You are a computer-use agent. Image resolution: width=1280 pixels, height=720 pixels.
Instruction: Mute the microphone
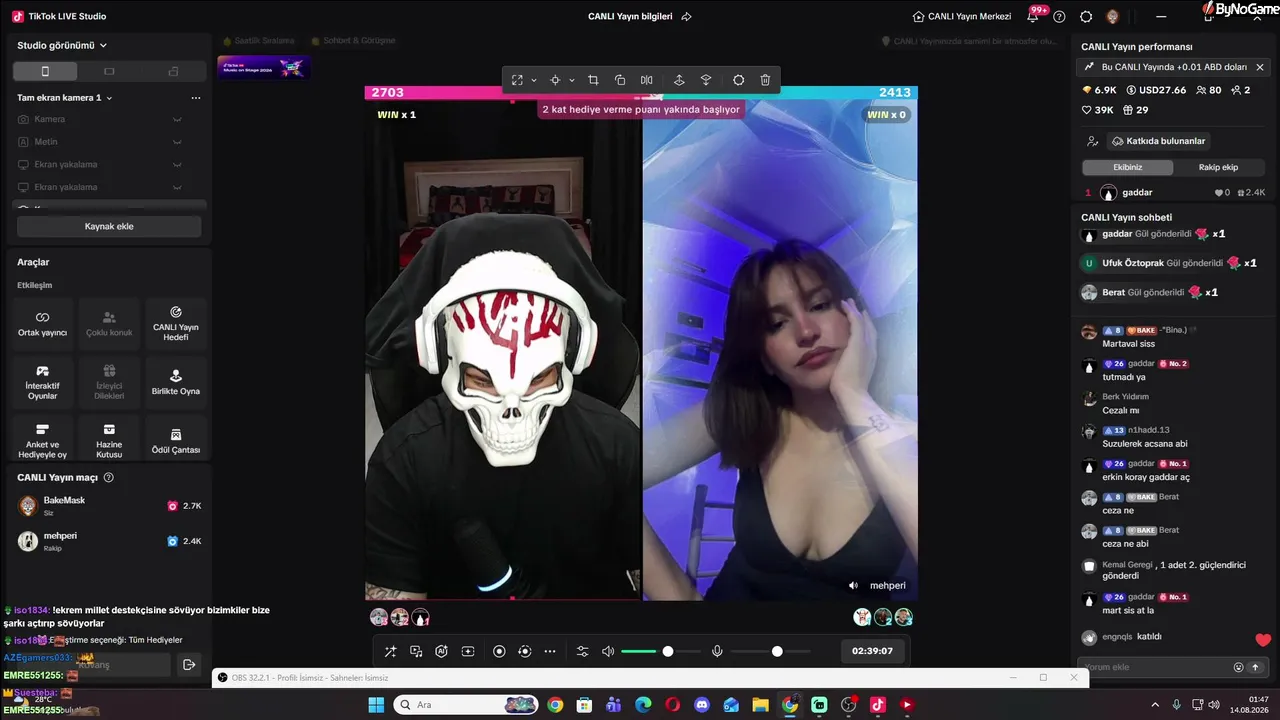click(x=717, y=652)
